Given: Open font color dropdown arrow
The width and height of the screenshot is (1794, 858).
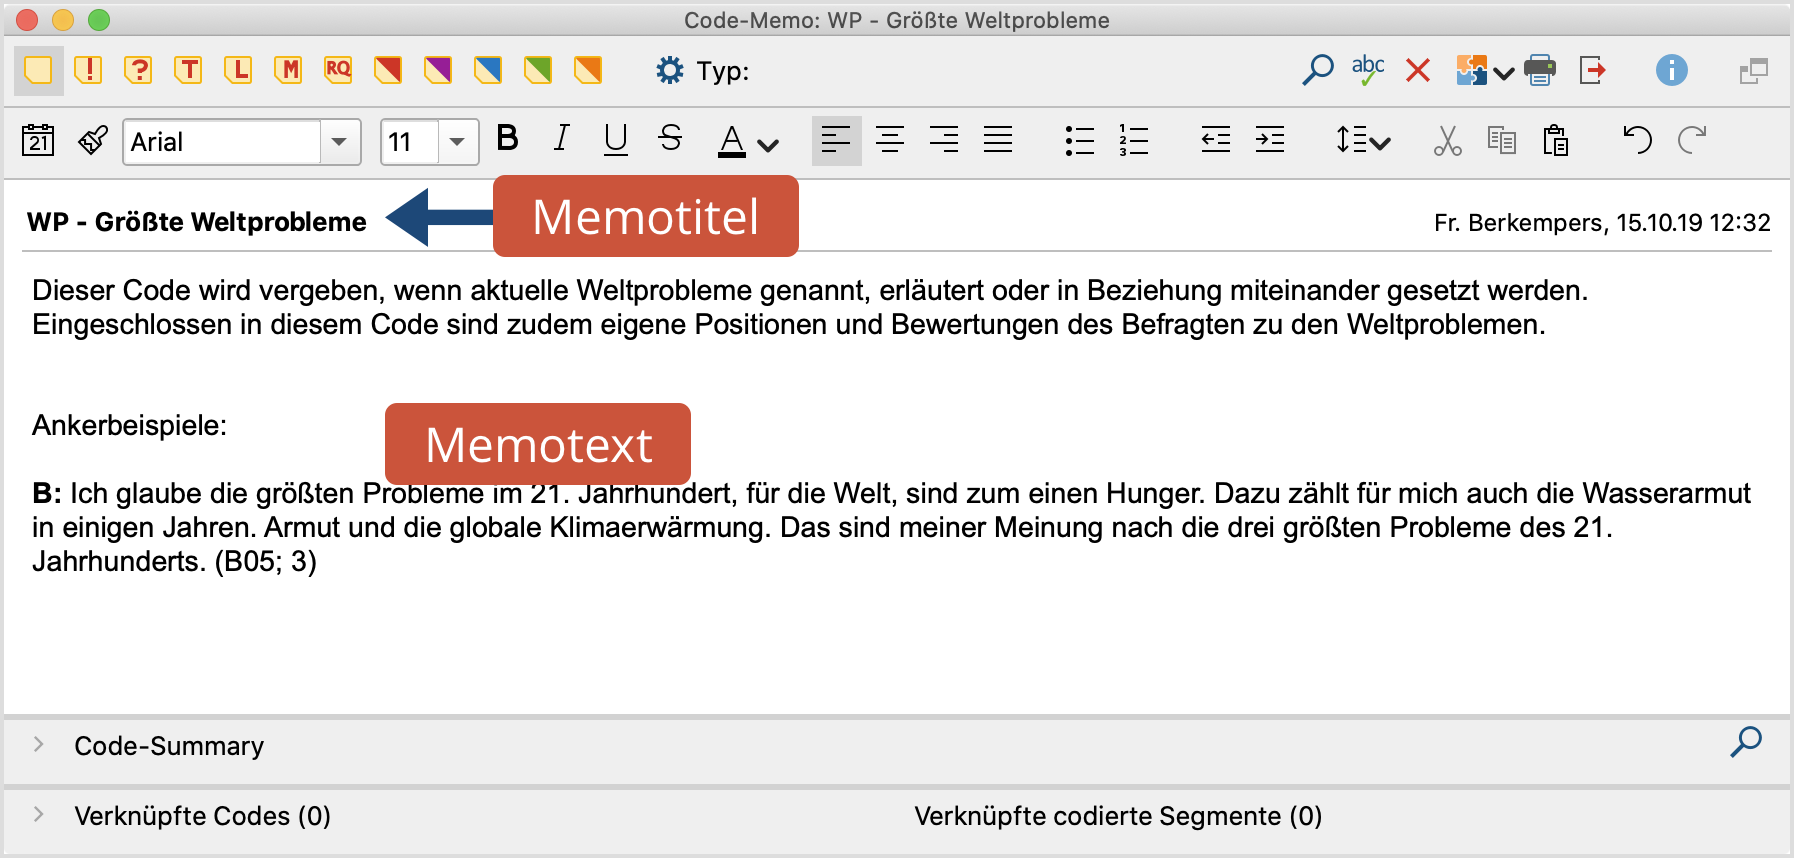Looking at the screenshot, I should (x=768, y=146).
